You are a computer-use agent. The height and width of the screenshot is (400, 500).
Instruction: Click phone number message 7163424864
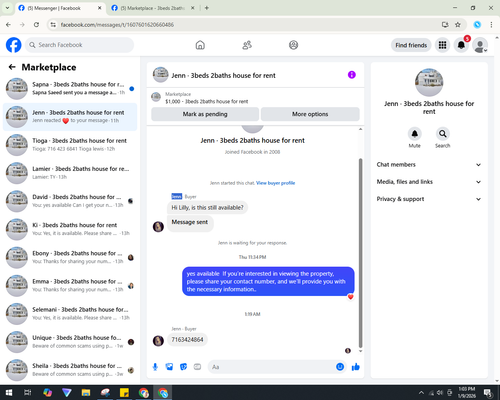[187, 340]
